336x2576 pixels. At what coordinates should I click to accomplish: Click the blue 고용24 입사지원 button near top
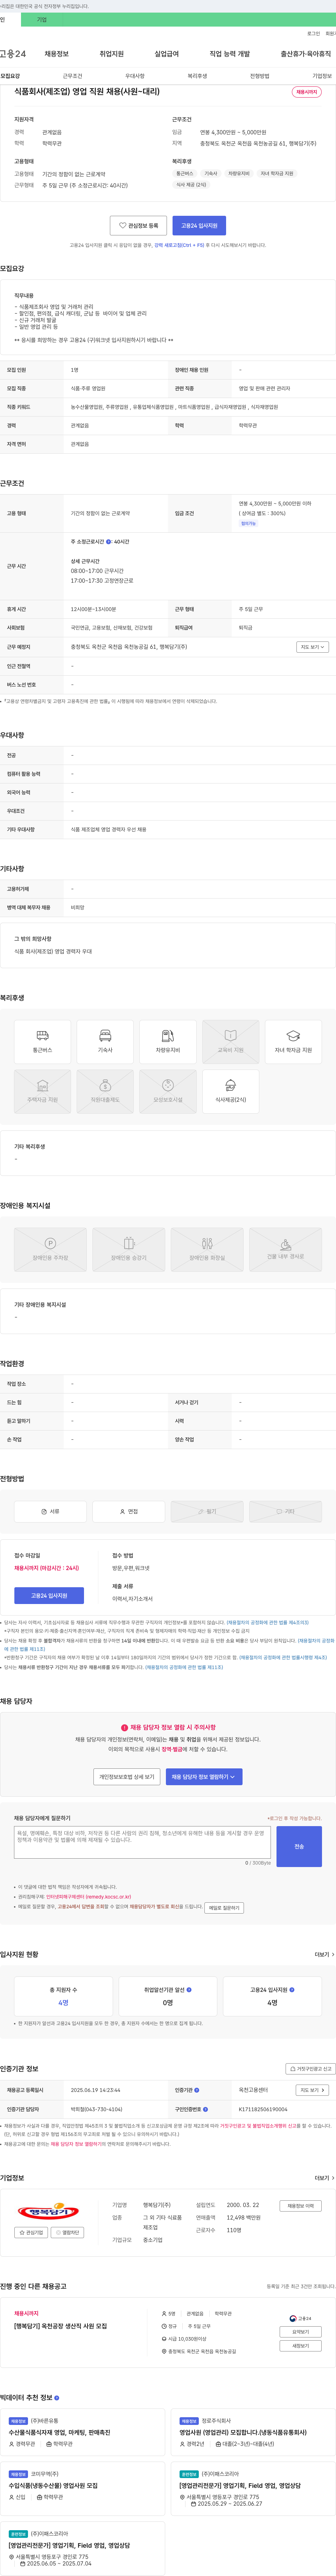(x=199, y=226)
